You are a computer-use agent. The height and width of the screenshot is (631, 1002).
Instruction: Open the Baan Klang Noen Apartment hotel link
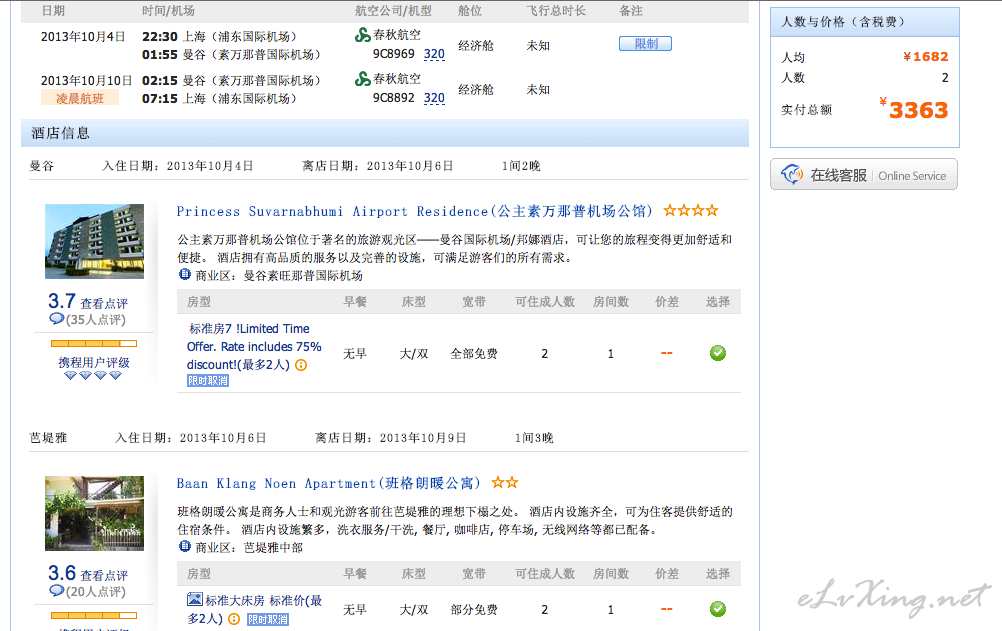(x=328, y=483)
